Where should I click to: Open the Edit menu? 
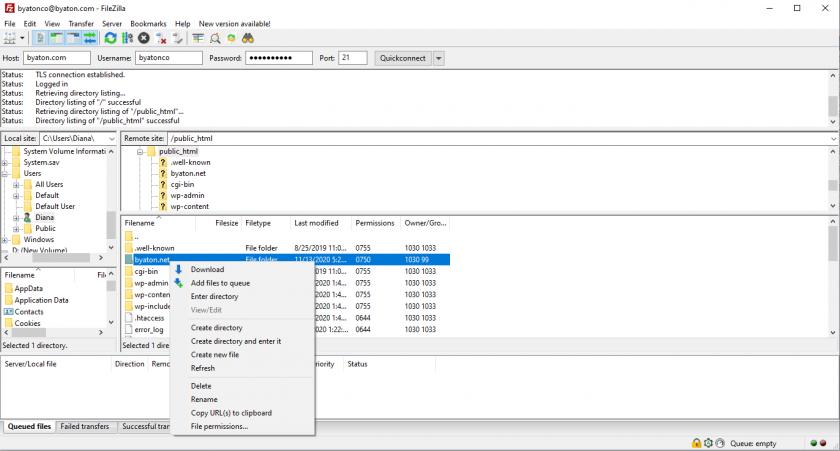point(30,24)
